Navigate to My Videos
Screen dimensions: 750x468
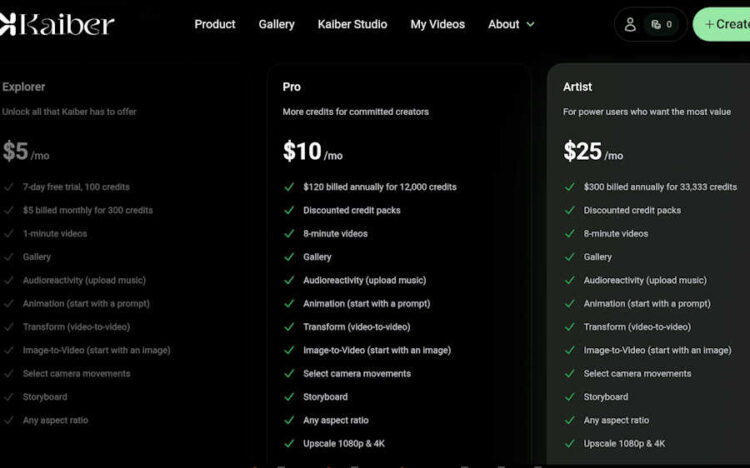[x=437, y=24]
